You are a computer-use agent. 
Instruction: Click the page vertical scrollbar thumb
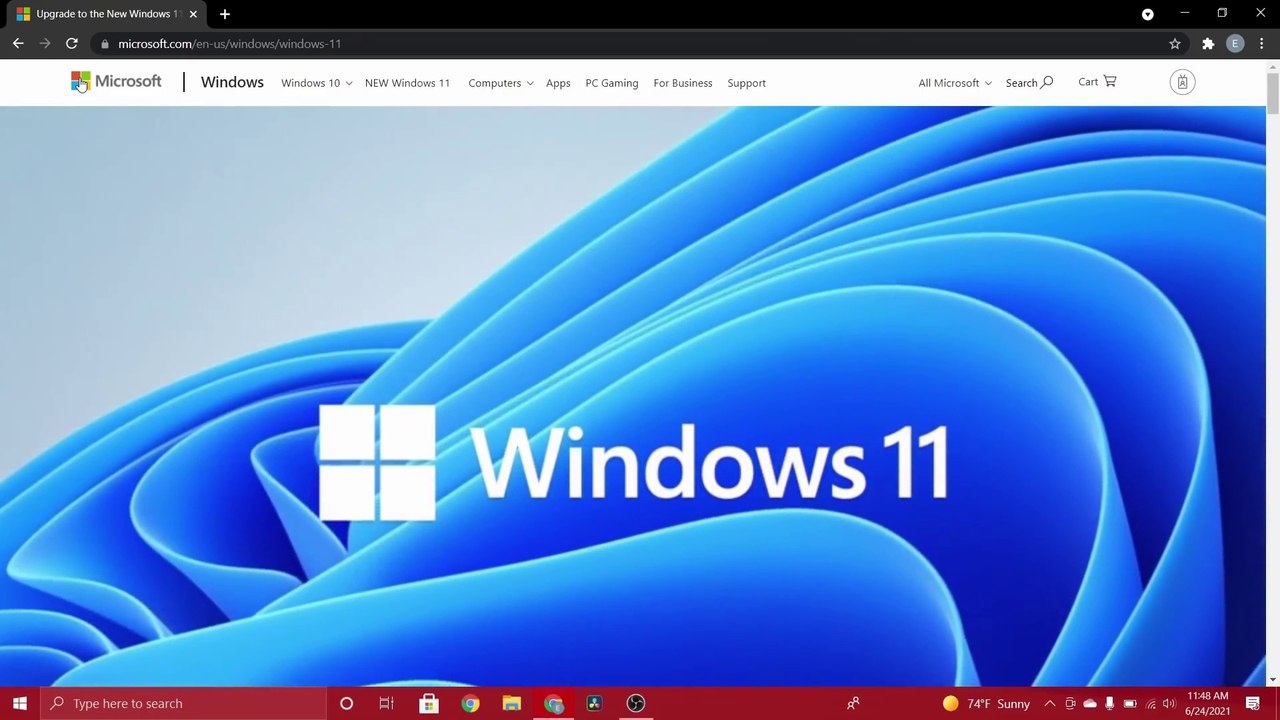1272,94
